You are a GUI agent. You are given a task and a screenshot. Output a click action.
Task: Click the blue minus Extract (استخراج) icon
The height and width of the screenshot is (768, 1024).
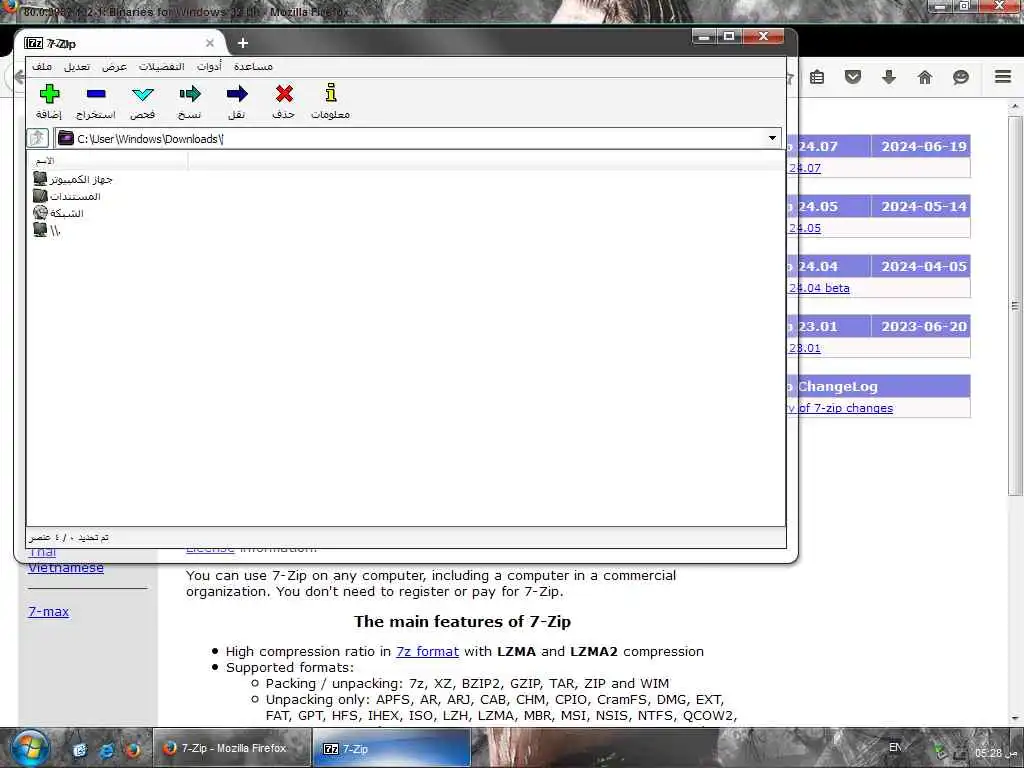coord(96,94)
